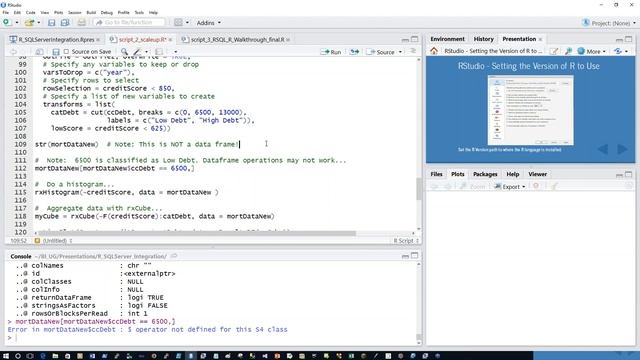Click the Open File folder icon
This screenshot has height=360, width=640.
29,23
